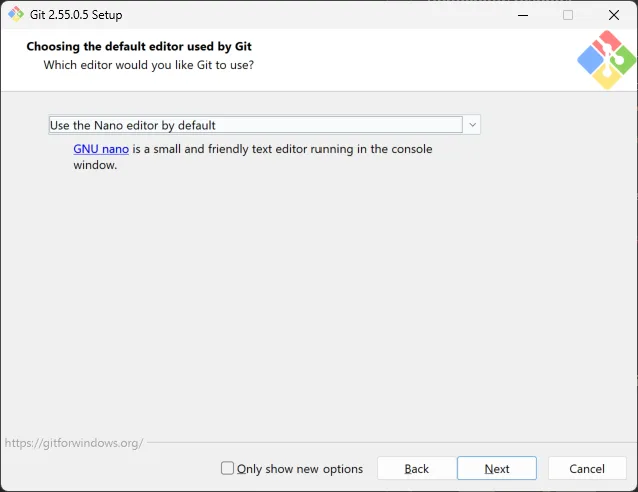Click the gitforwindows.org URL text

[74, 443]
